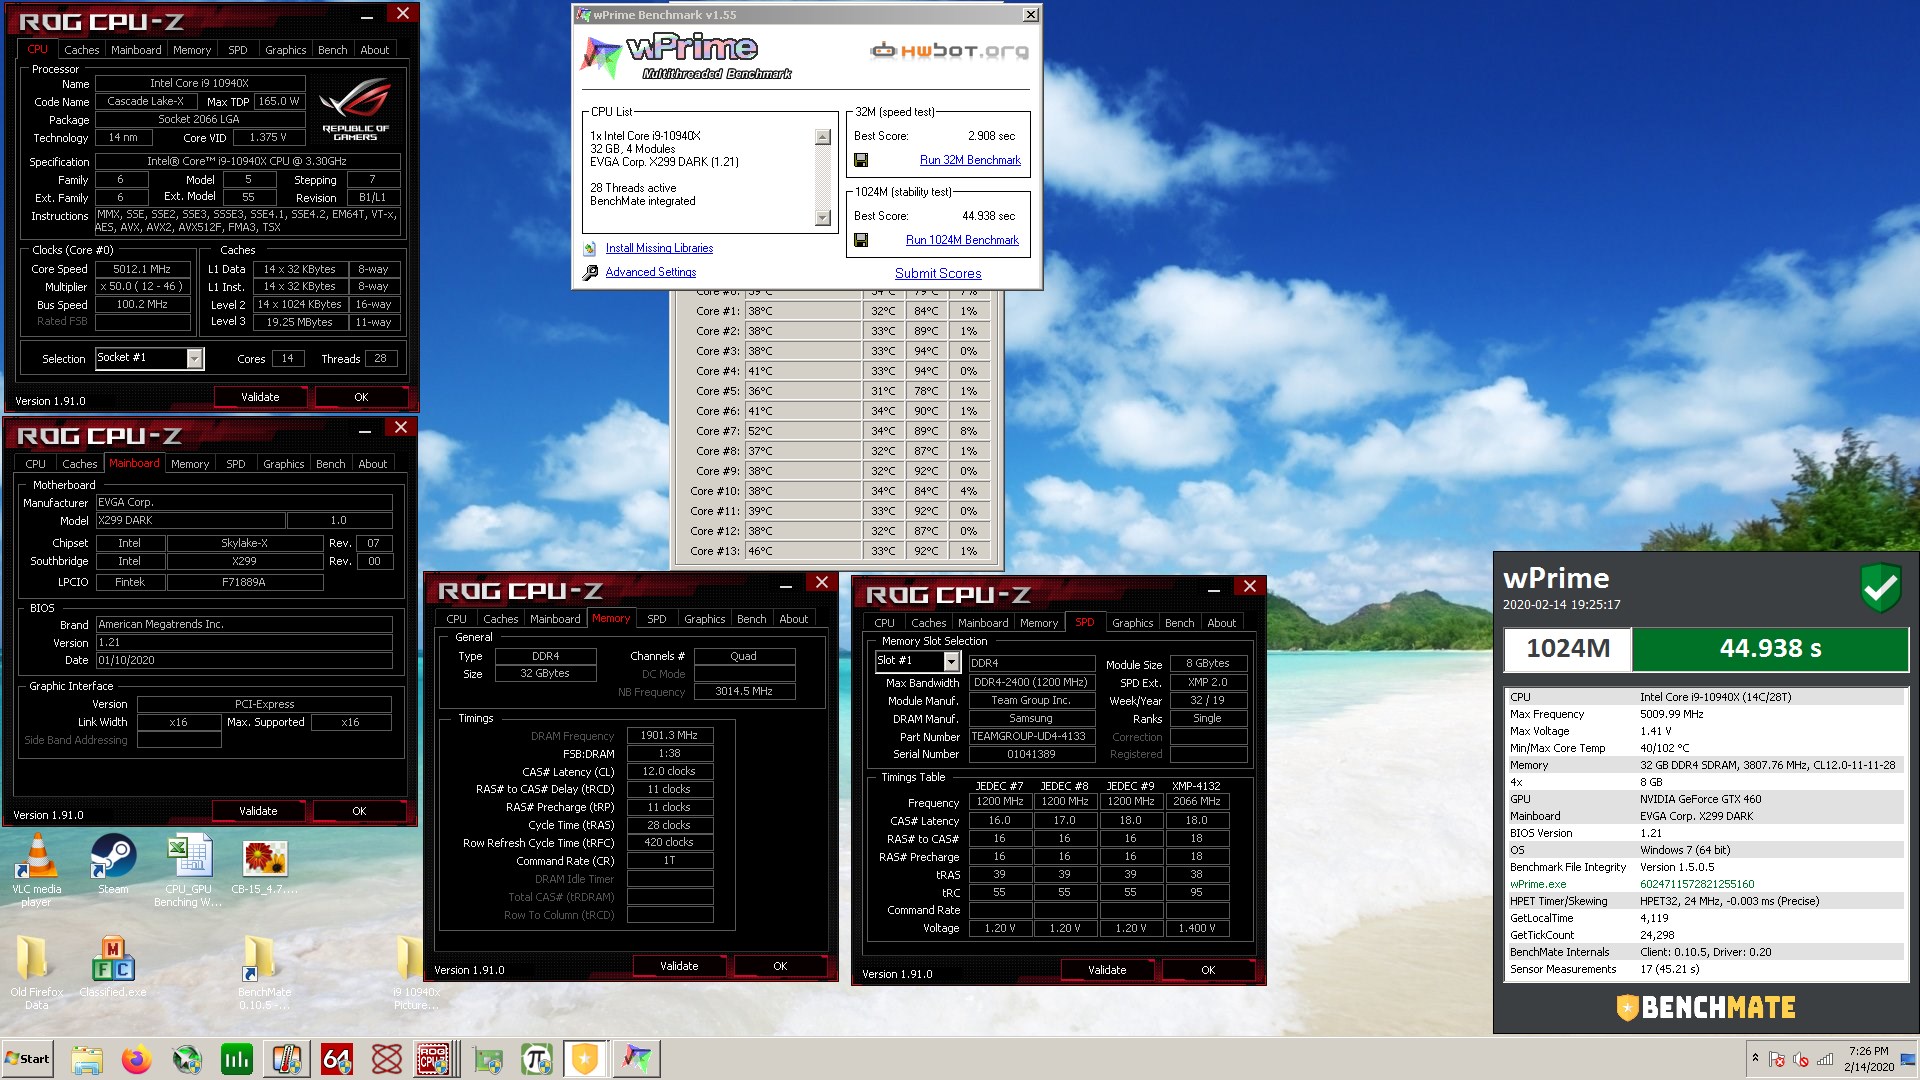Open the Pi benchmark icon in taskbar
Image resolution: width=1920 pixels, height=1080 pixels.
(x=537, y=1059)
